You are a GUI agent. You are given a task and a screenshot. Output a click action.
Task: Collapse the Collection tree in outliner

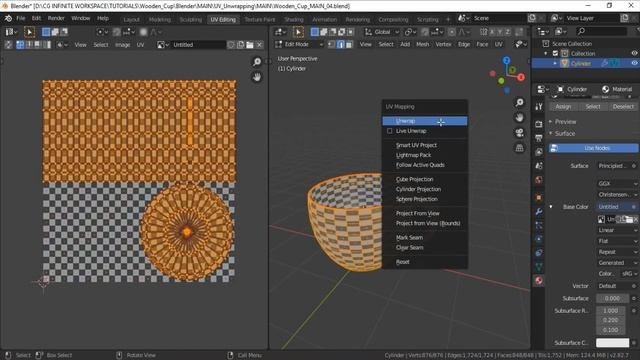(x=546, y=53)
